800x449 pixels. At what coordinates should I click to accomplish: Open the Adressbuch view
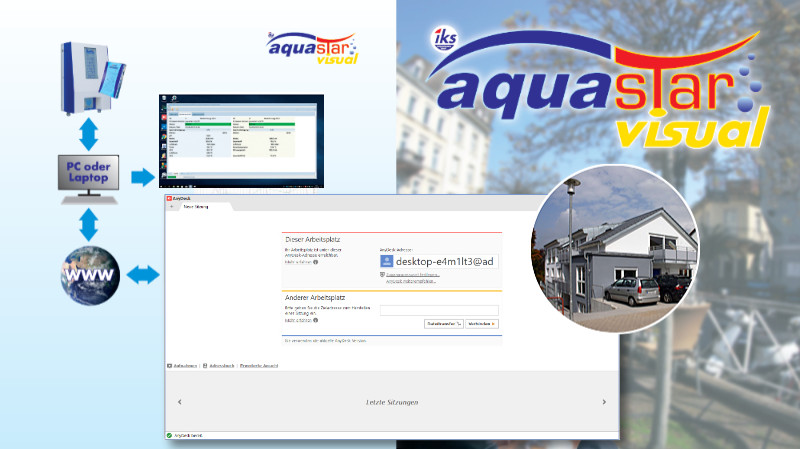(x=220, y=366)
